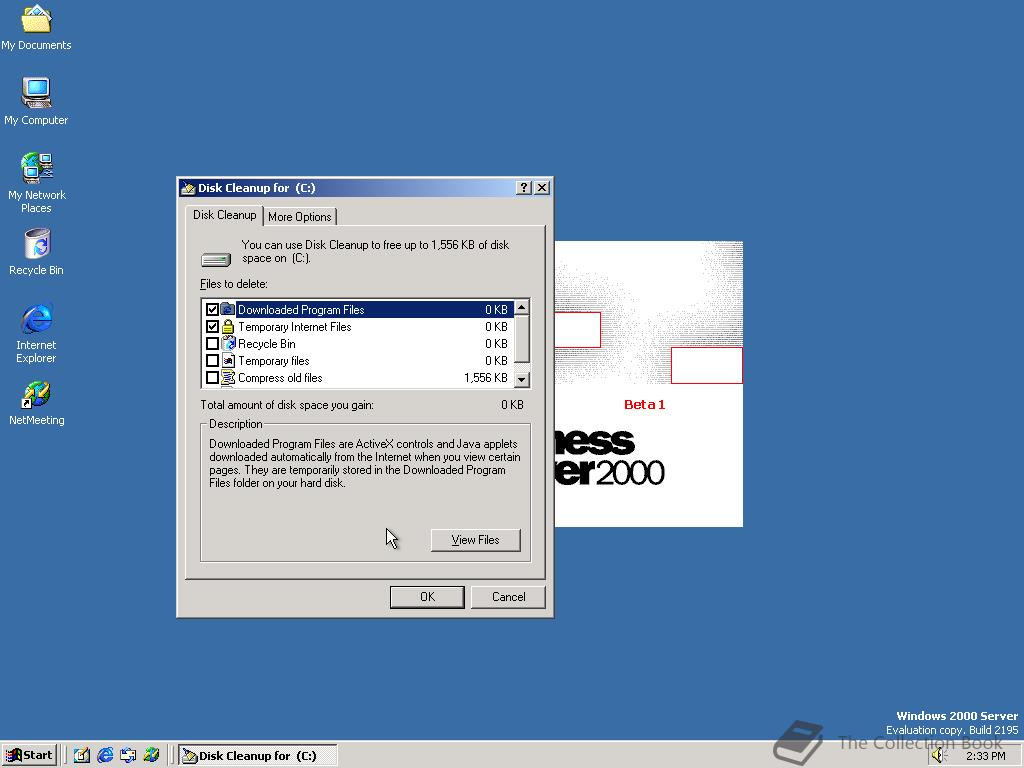Open the Start menu
1024x768 pixels.
click(x=29, y=756)
